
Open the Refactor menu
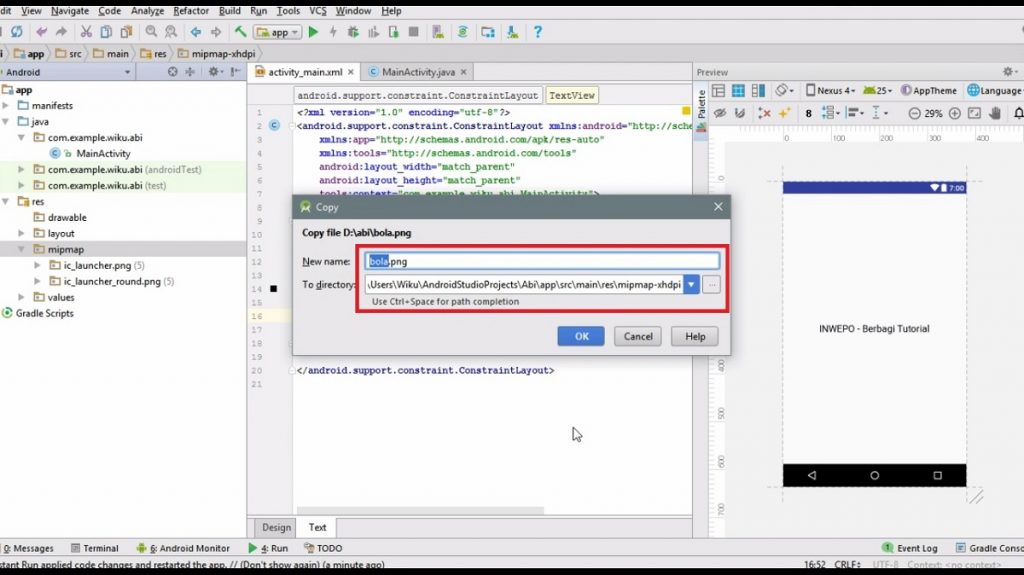191,10
